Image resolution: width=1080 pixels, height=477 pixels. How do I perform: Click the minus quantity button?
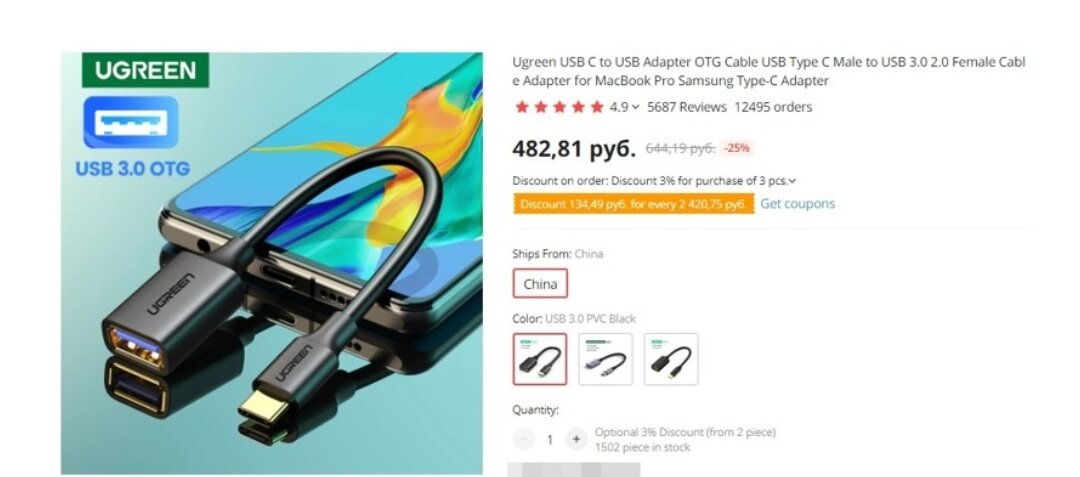524,438
